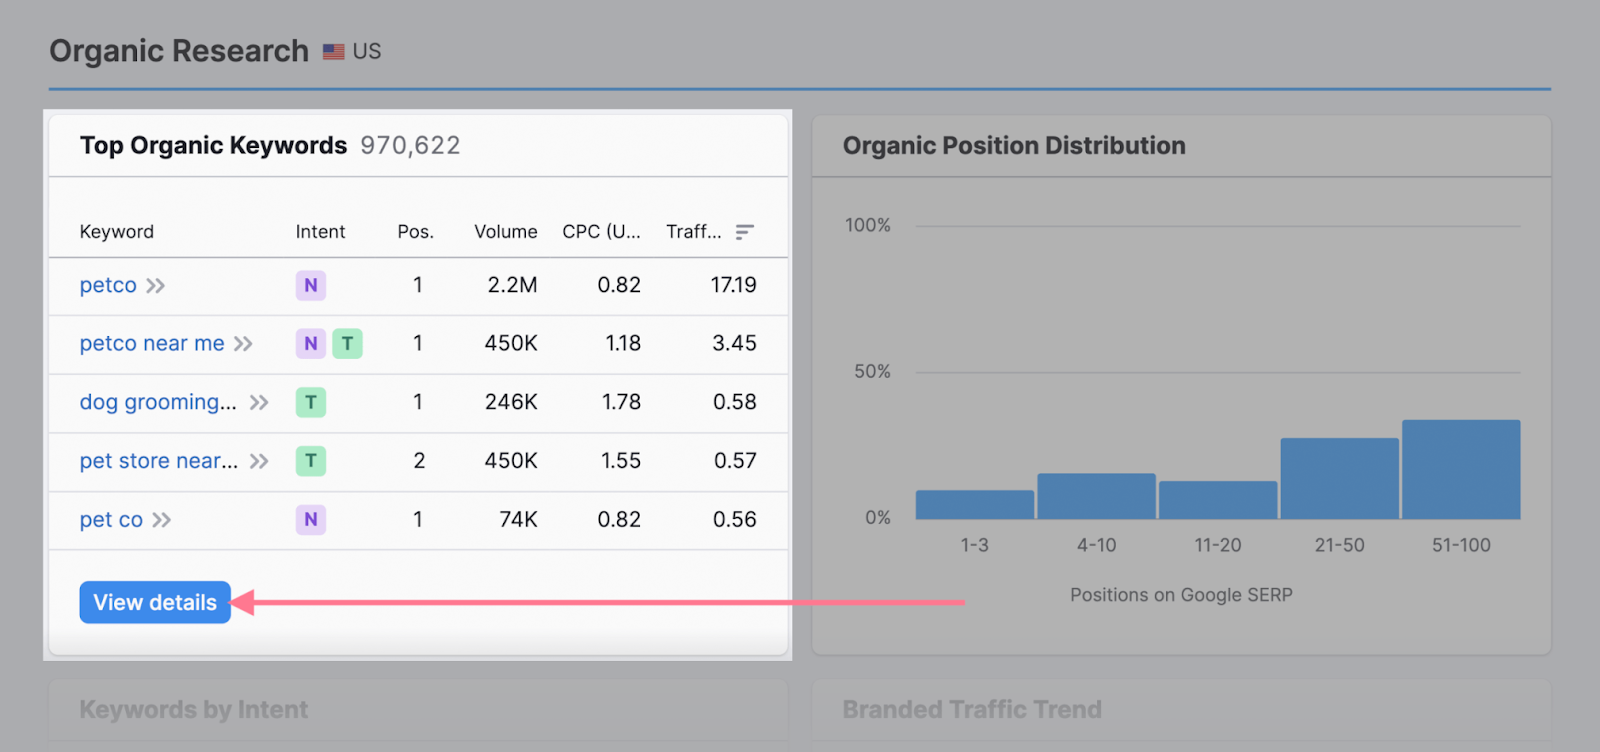
Task: Click the double-arrow icon next to dog grooming
Action: pyautogui.click(x=259, y=403)
